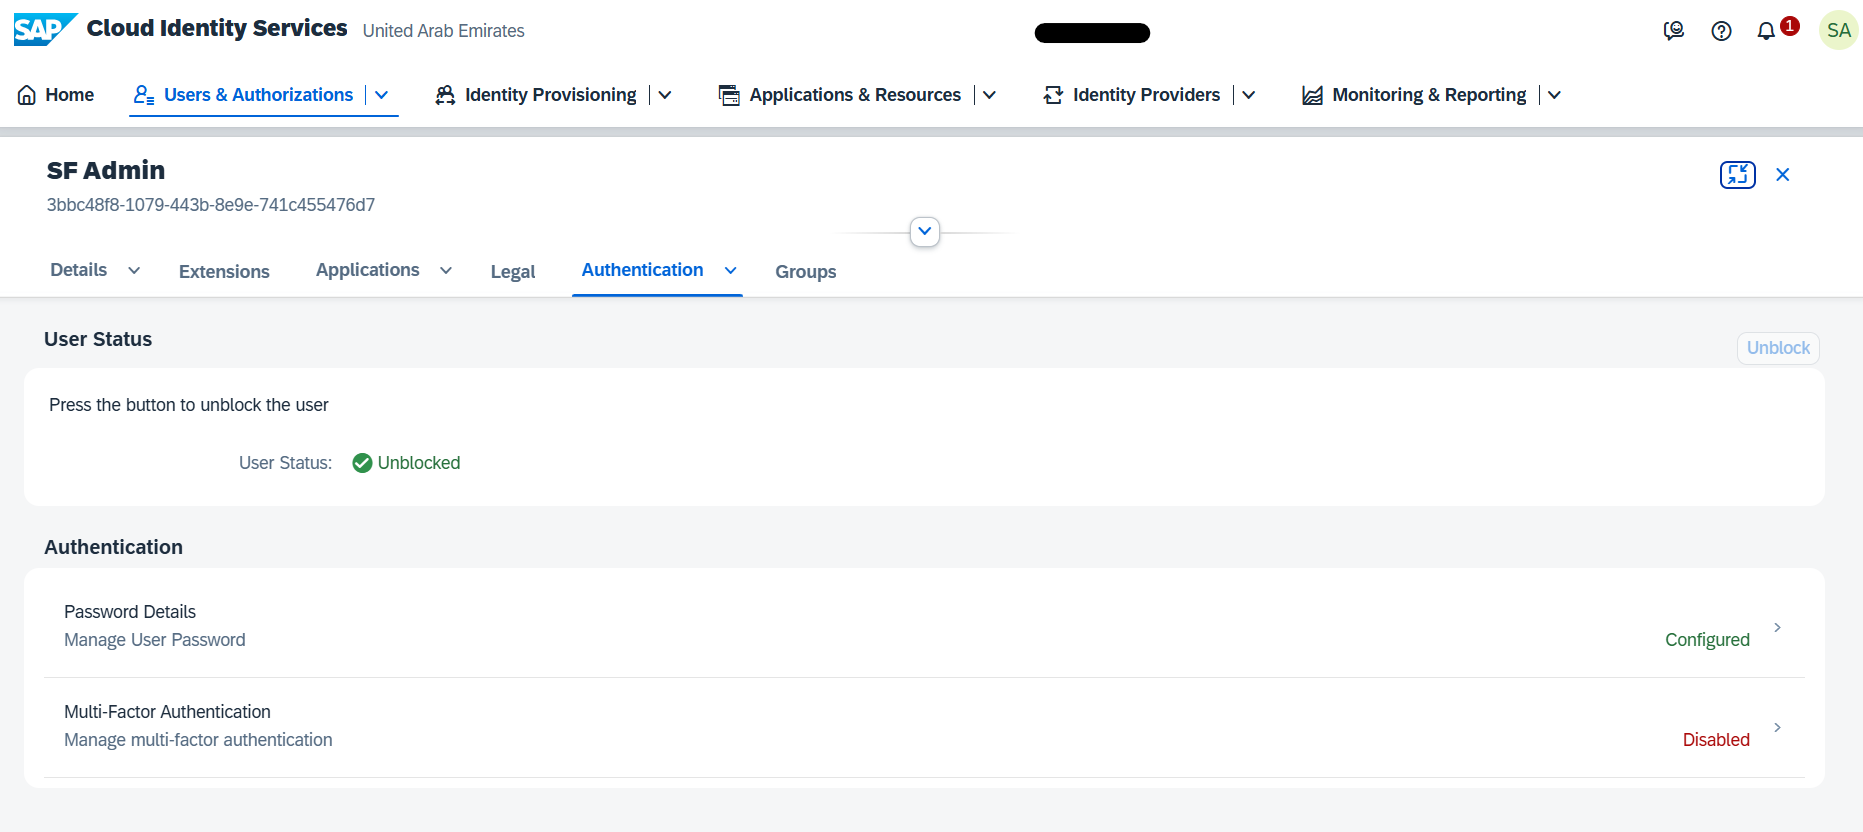Open the help question mark icon
The height and width of the screenshot is (832, 1863).
click(x=1721, y=31)
